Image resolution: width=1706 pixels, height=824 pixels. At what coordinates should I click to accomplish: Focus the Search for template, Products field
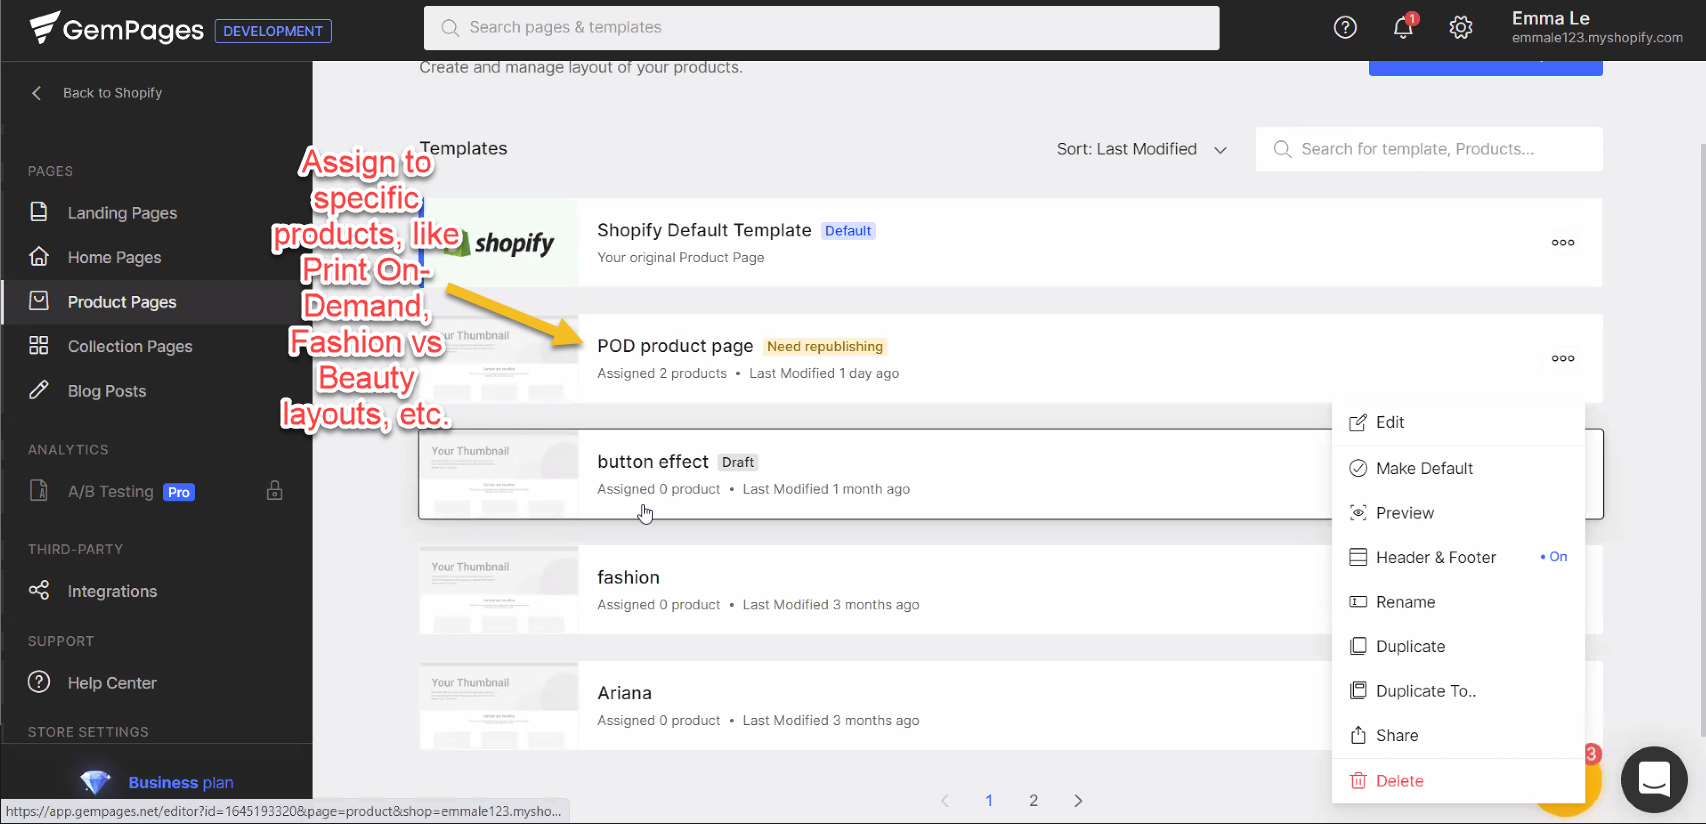[x=1429, y=149]
